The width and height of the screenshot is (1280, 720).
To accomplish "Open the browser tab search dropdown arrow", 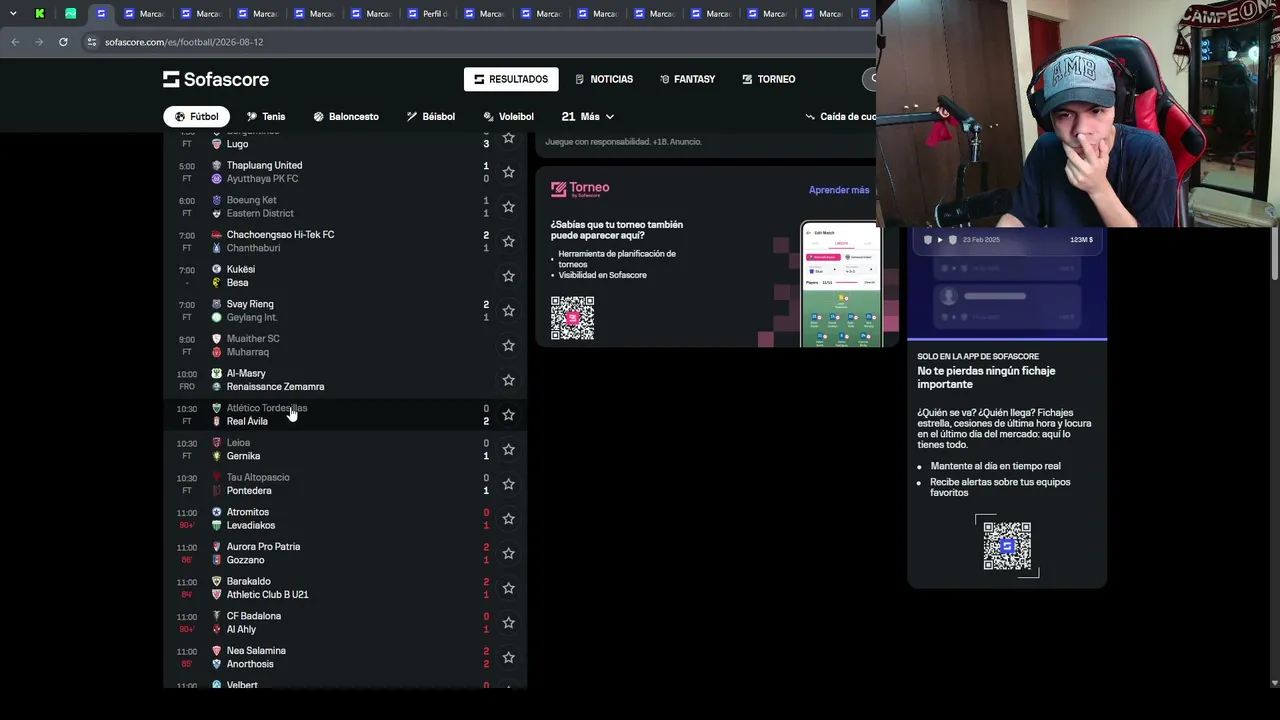I will pos(13,13).
